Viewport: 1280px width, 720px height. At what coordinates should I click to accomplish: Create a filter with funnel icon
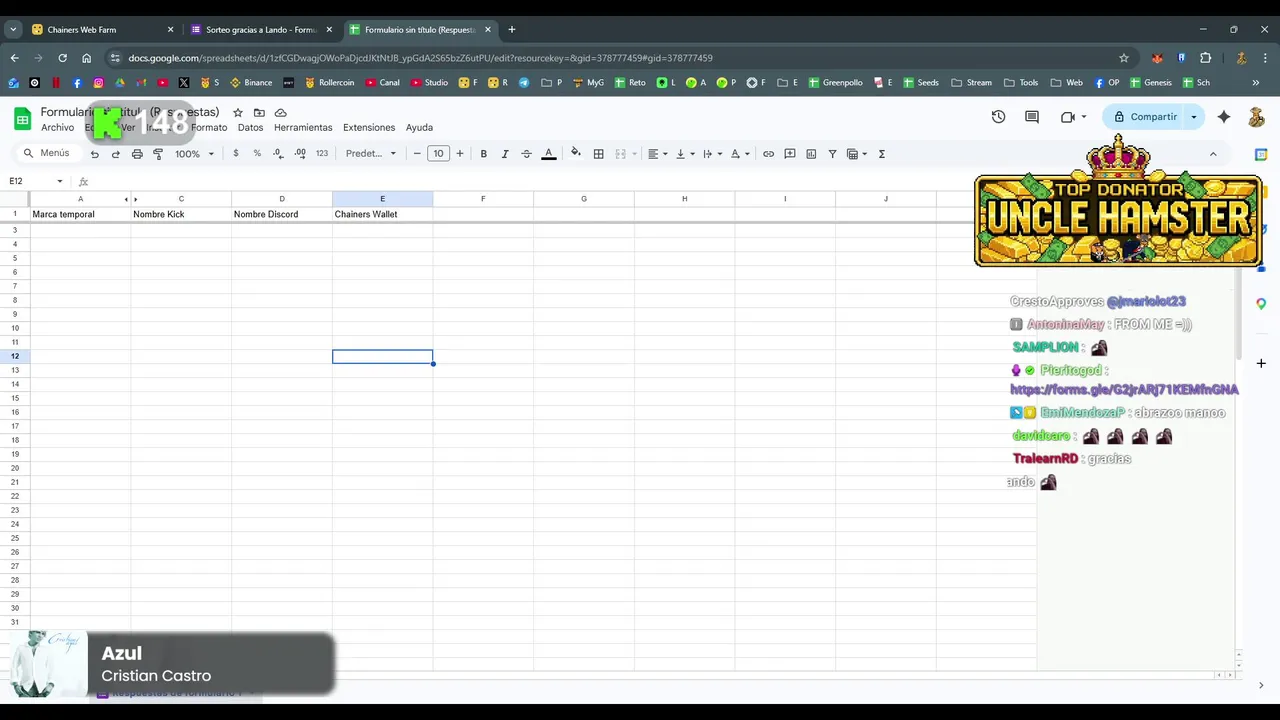832,154
